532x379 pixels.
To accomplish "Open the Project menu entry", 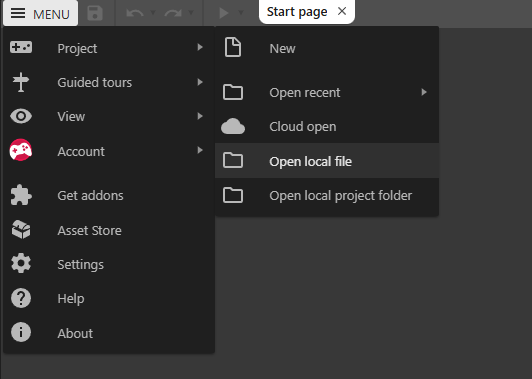I will [x=109, y=48].
